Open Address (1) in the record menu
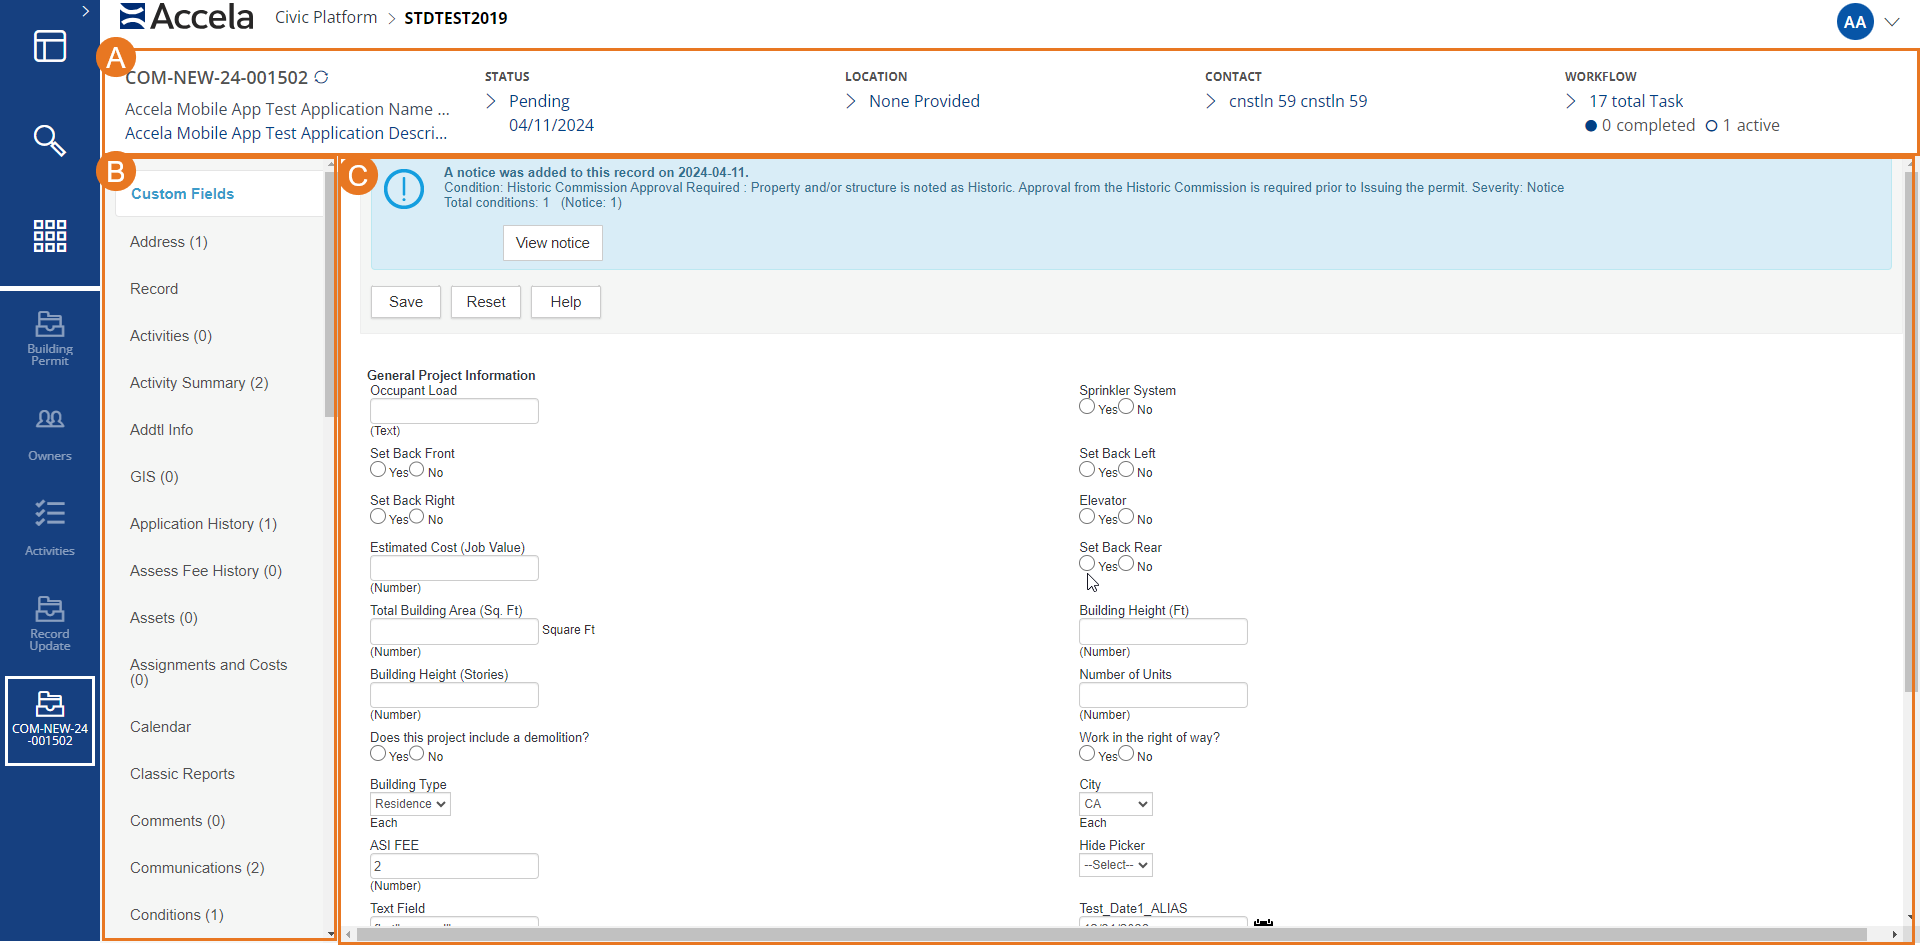The width and height of the screenshot is (1920, 945). click(168, 242)
